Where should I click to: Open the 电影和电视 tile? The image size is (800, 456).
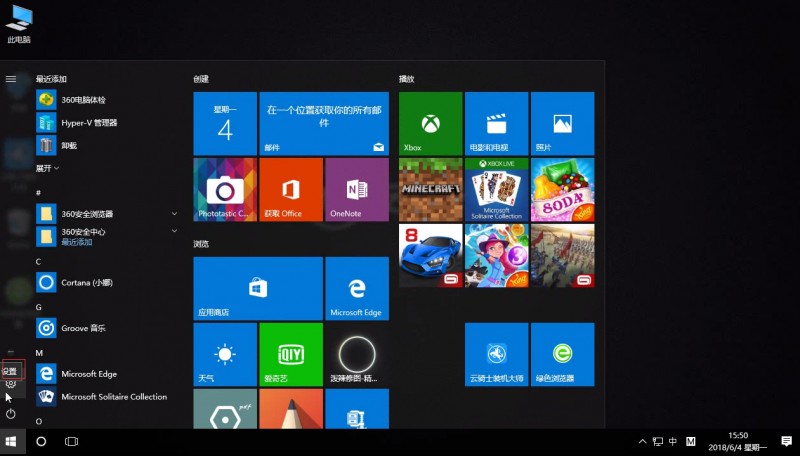coord(496,123)
